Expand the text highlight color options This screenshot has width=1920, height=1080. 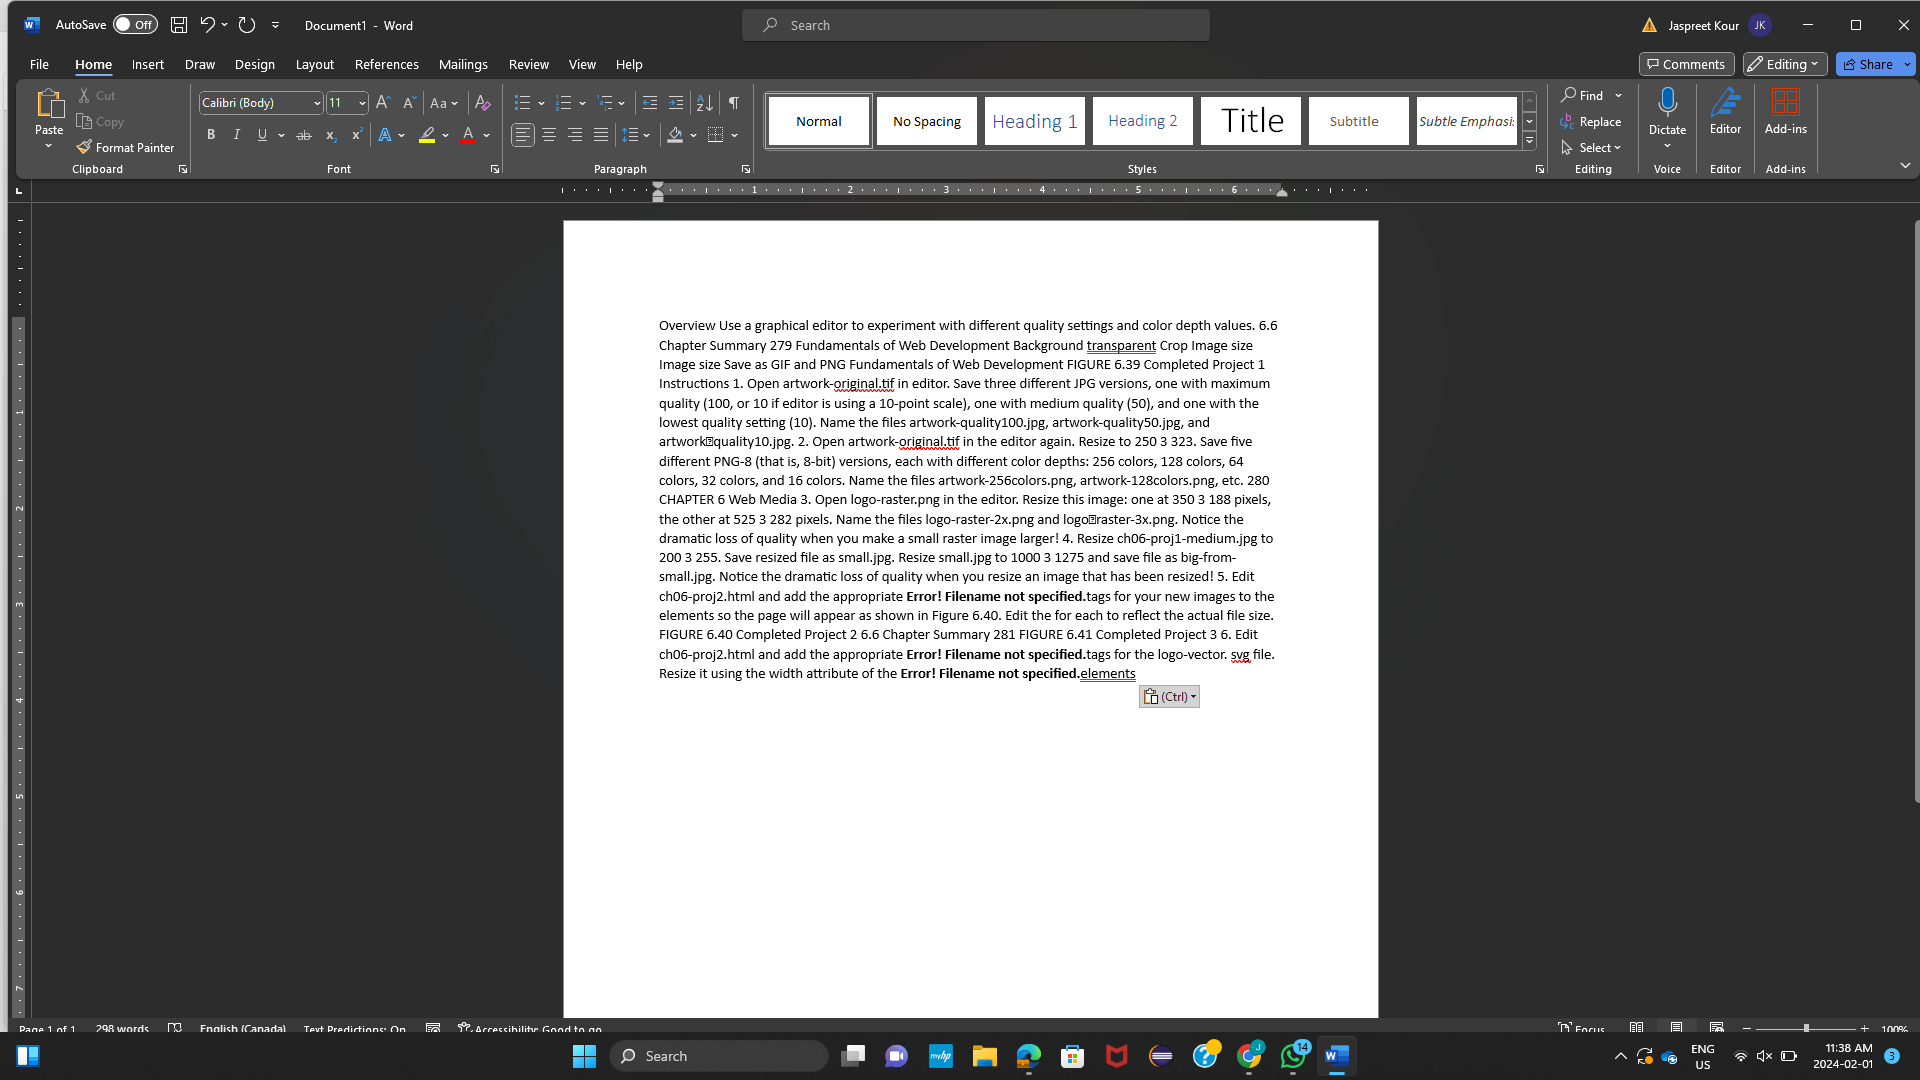pyautogui.click(x=444, y=134)
